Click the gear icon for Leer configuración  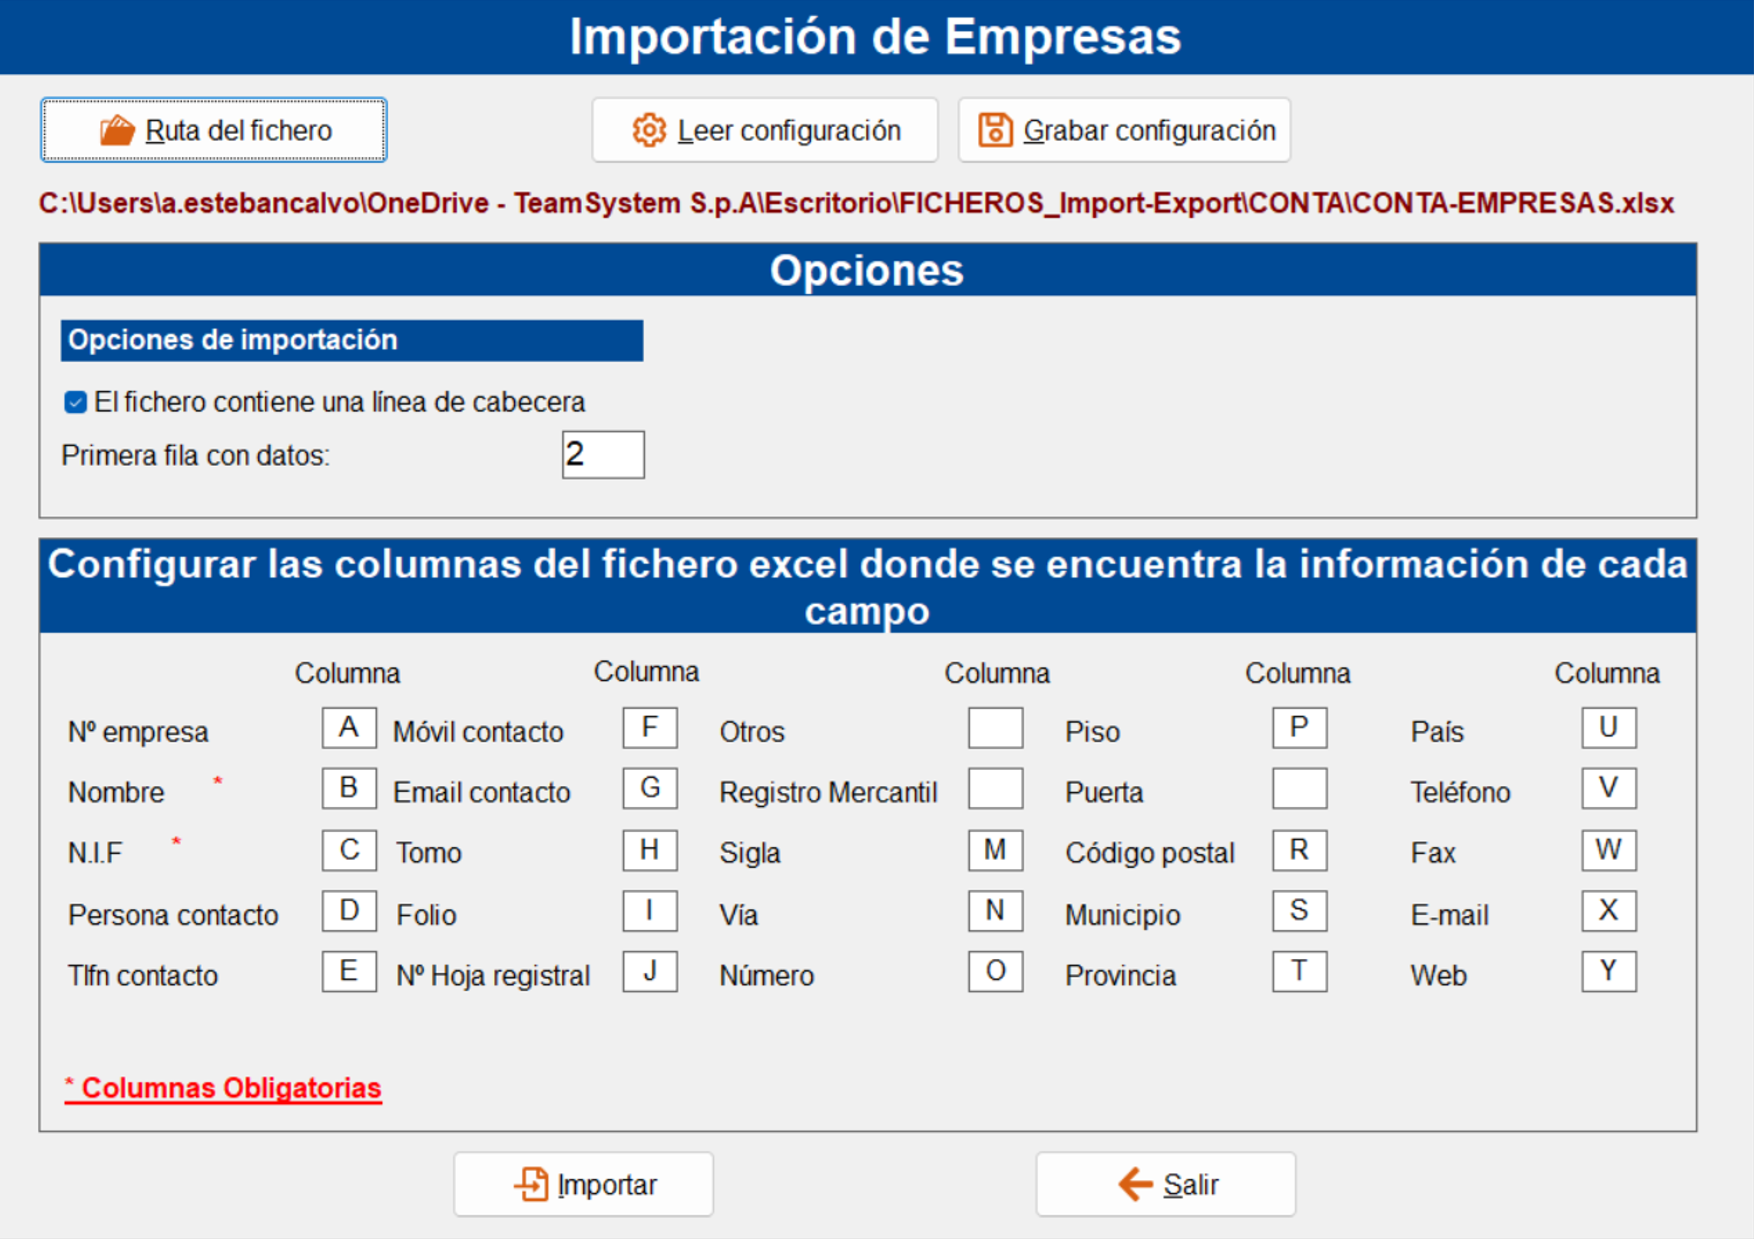click(x=649, y=130)
